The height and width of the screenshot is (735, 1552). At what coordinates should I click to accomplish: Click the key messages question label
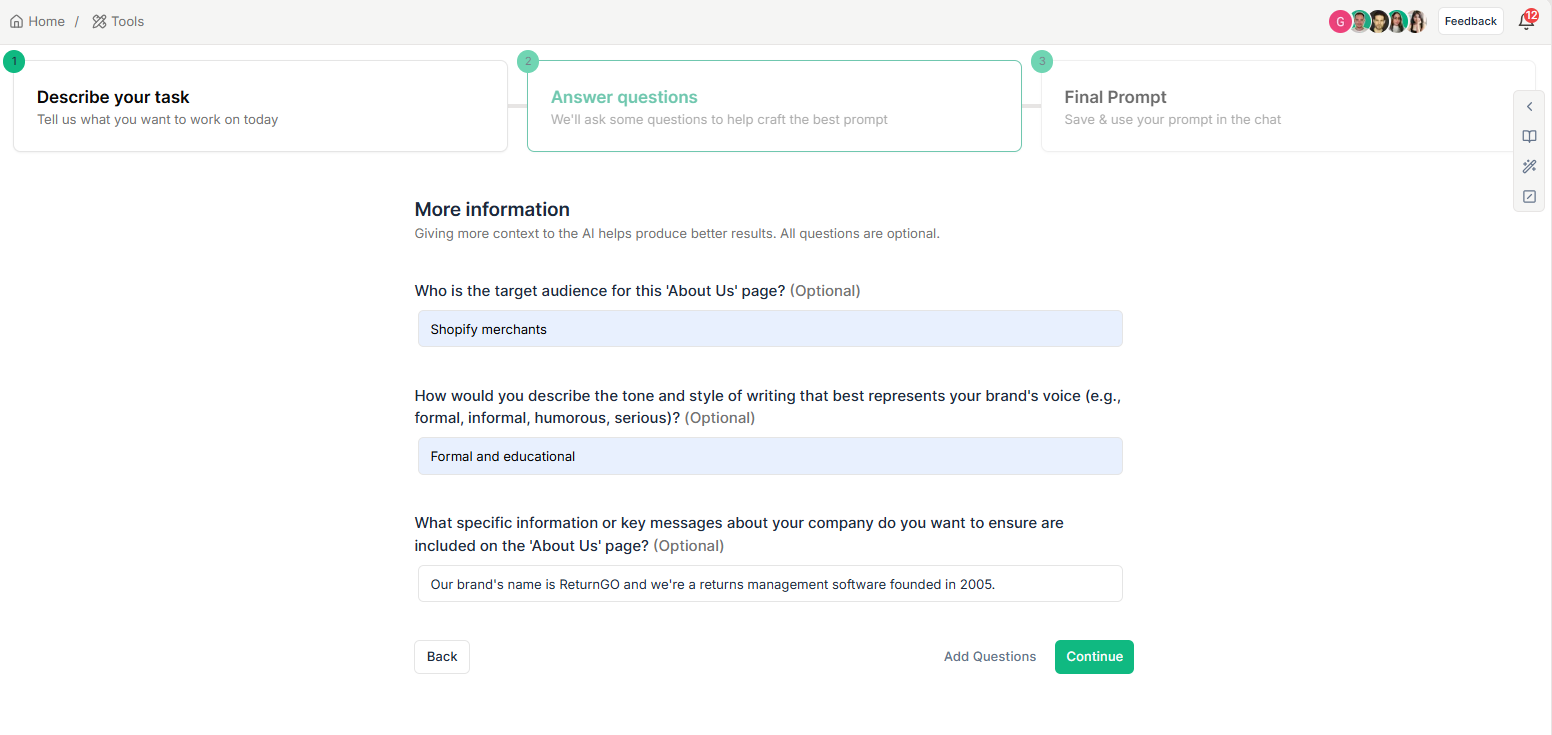click(739, 534)
